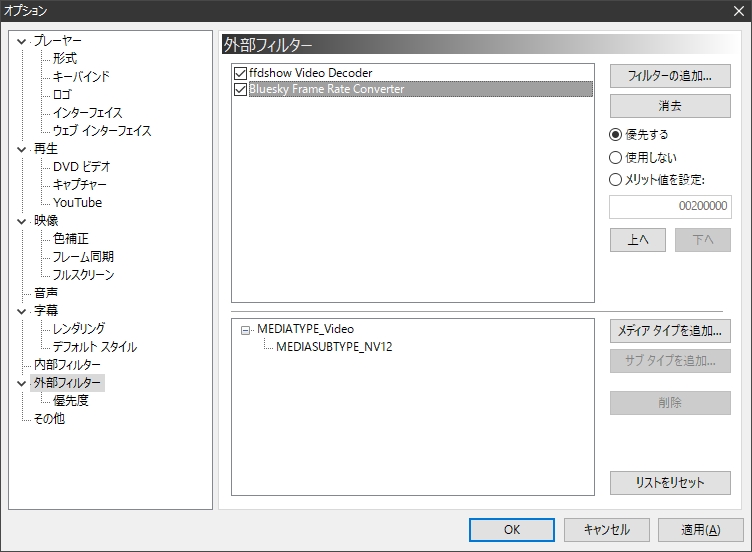Screen dimensions: 752x552
Task: Open the YouTube settings page
Action: [x=77, y=203]
